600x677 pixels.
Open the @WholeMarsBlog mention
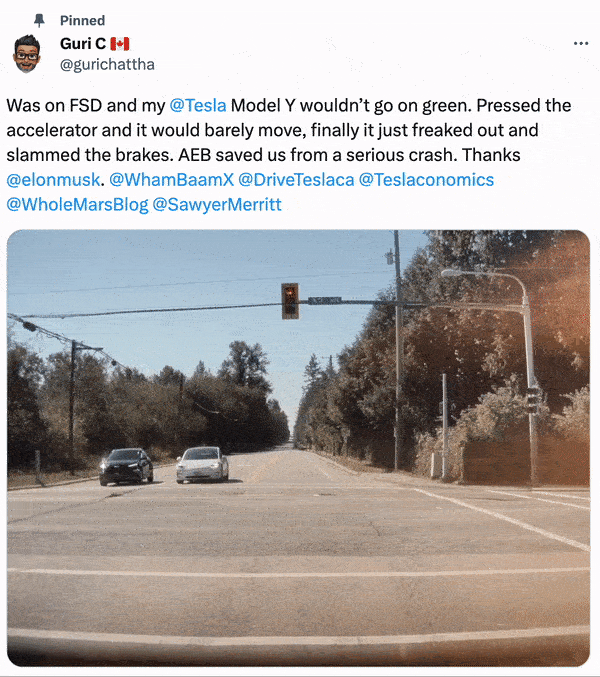click(77, 205)
